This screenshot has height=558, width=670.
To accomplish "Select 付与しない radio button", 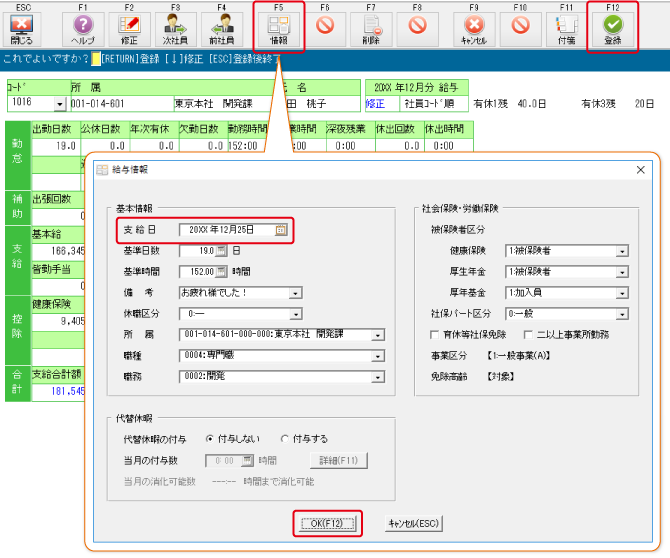I will [x=209, y=439].
